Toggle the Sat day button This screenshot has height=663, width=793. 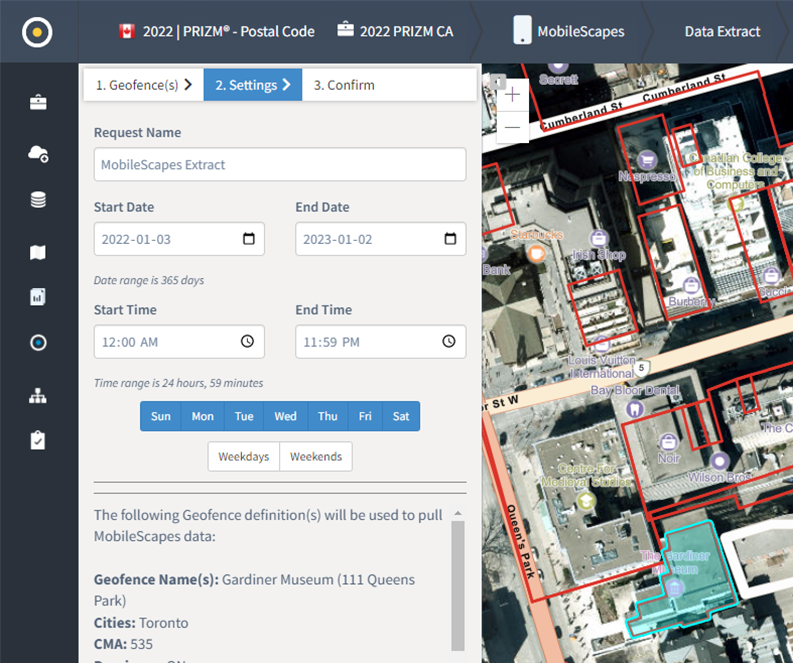400,416
